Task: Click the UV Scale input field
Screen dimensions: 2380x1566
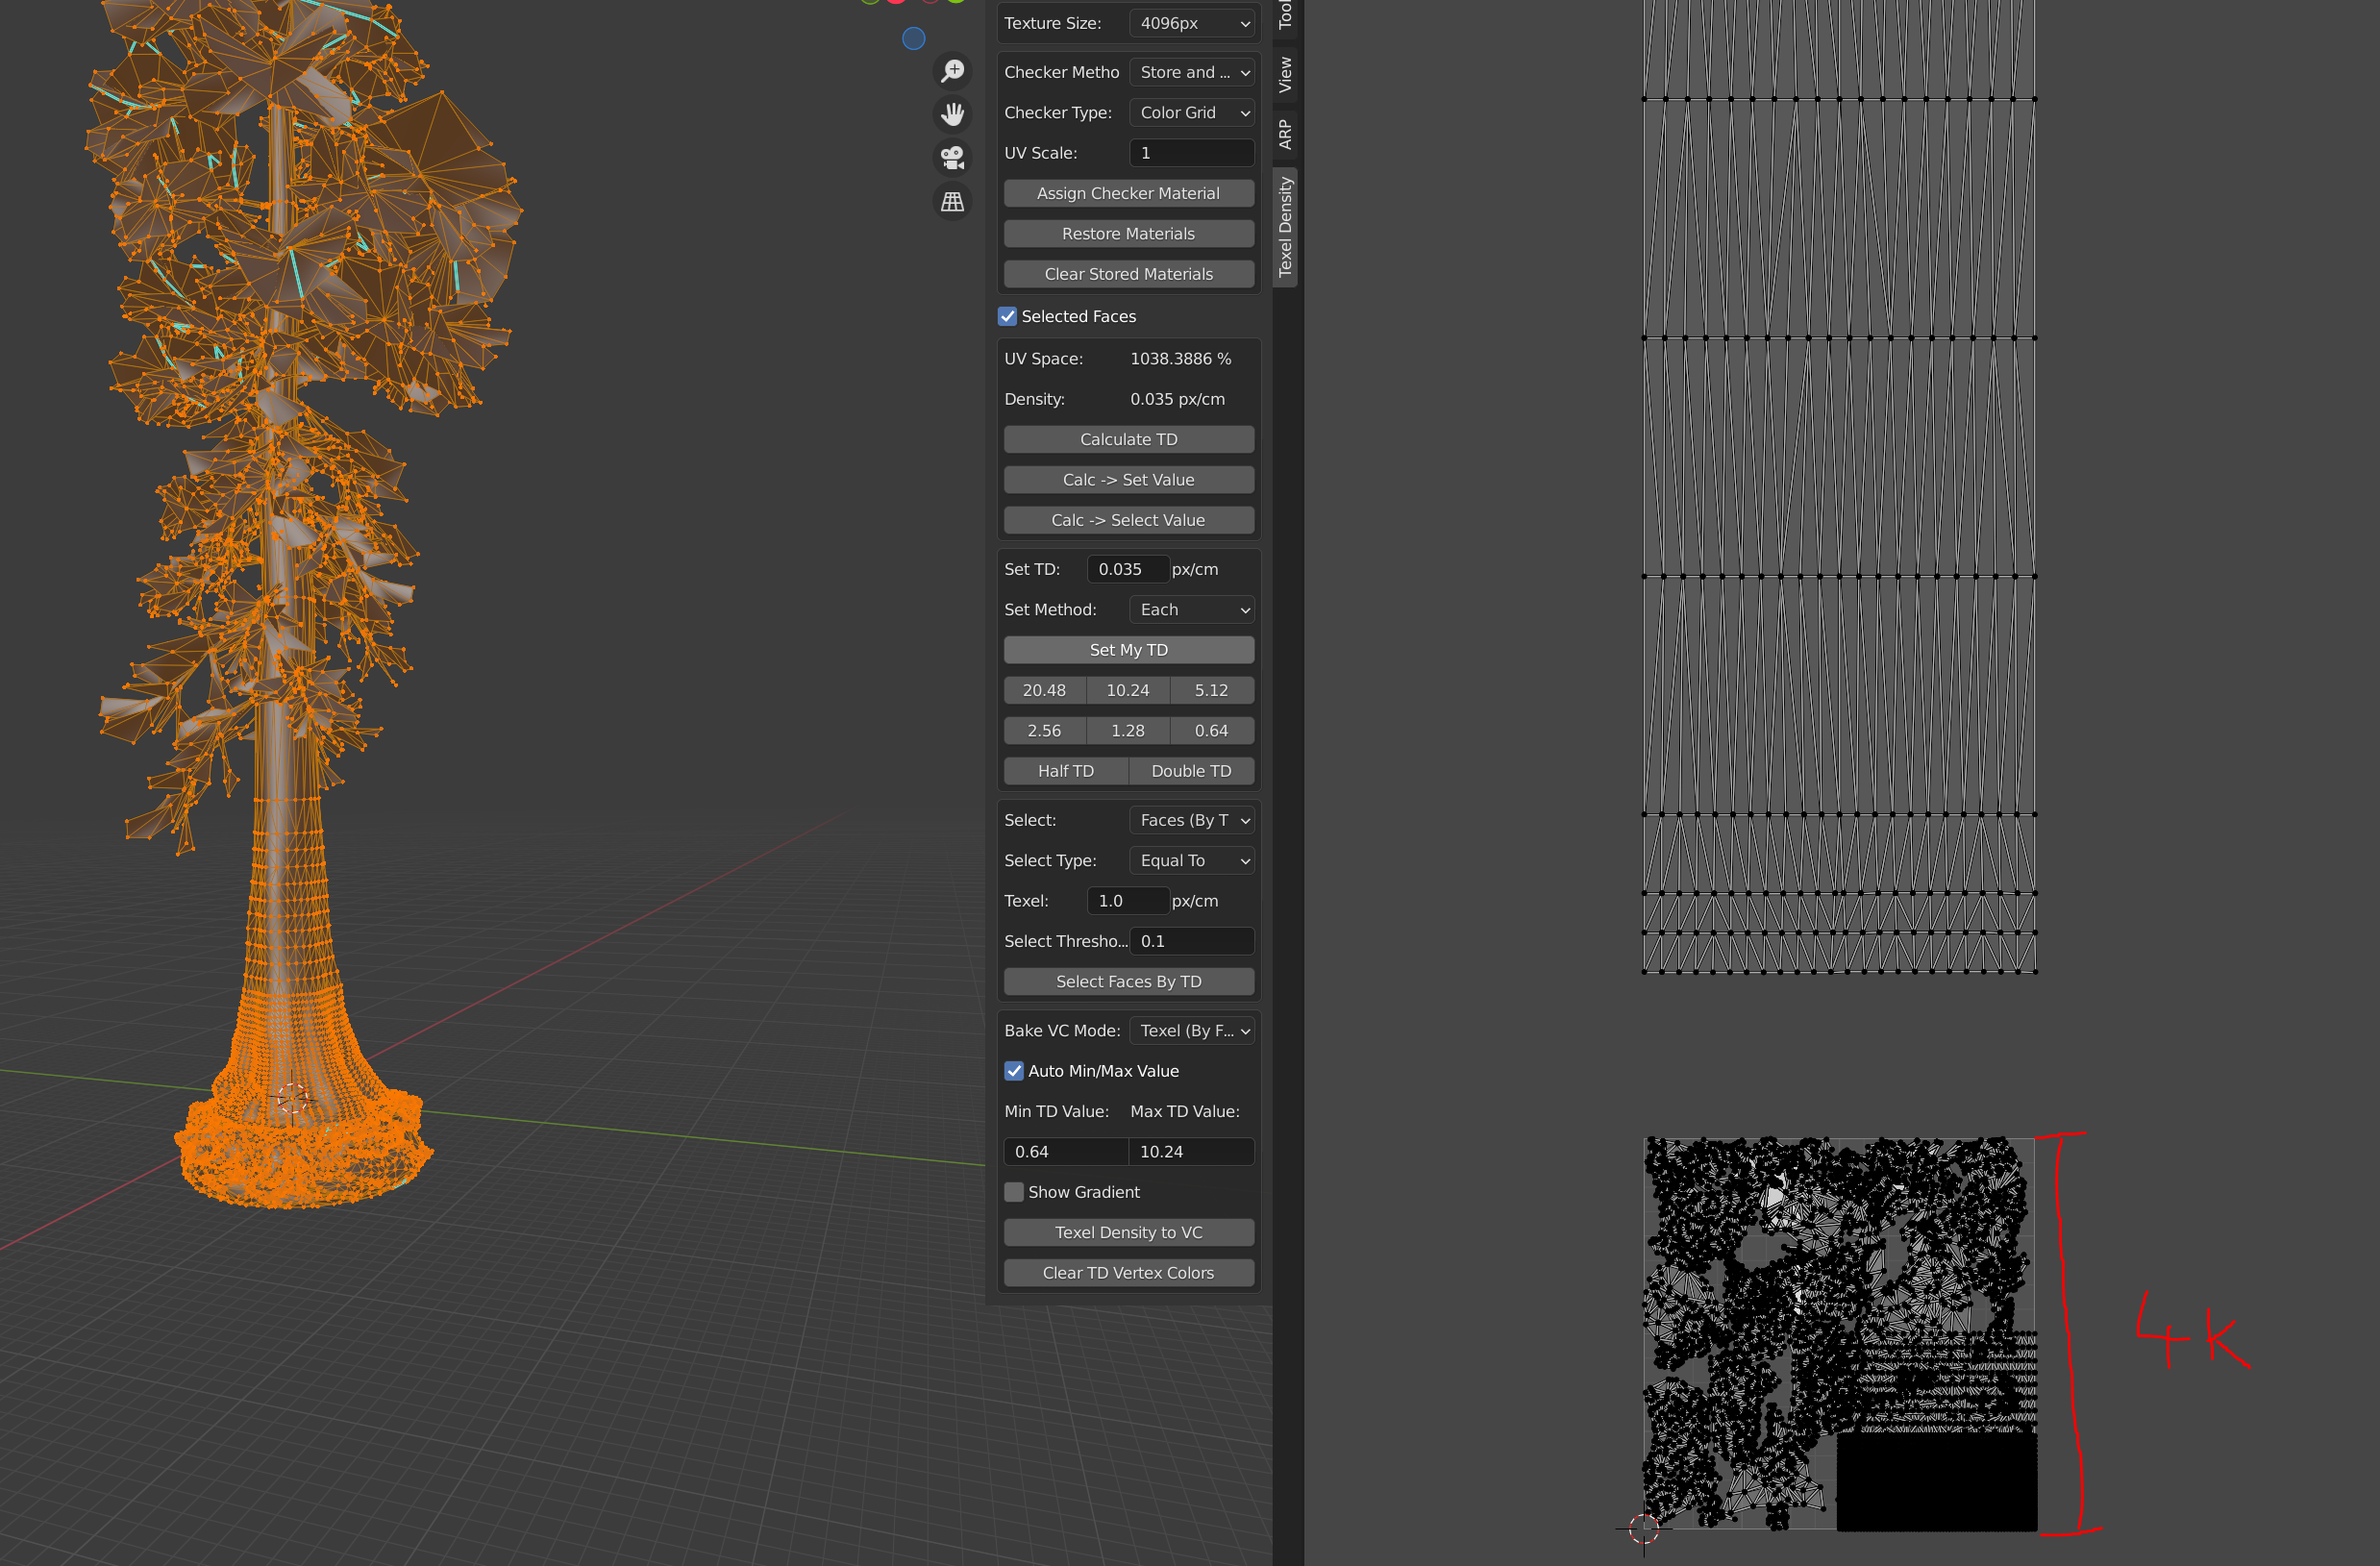Action: point(1191,152)
